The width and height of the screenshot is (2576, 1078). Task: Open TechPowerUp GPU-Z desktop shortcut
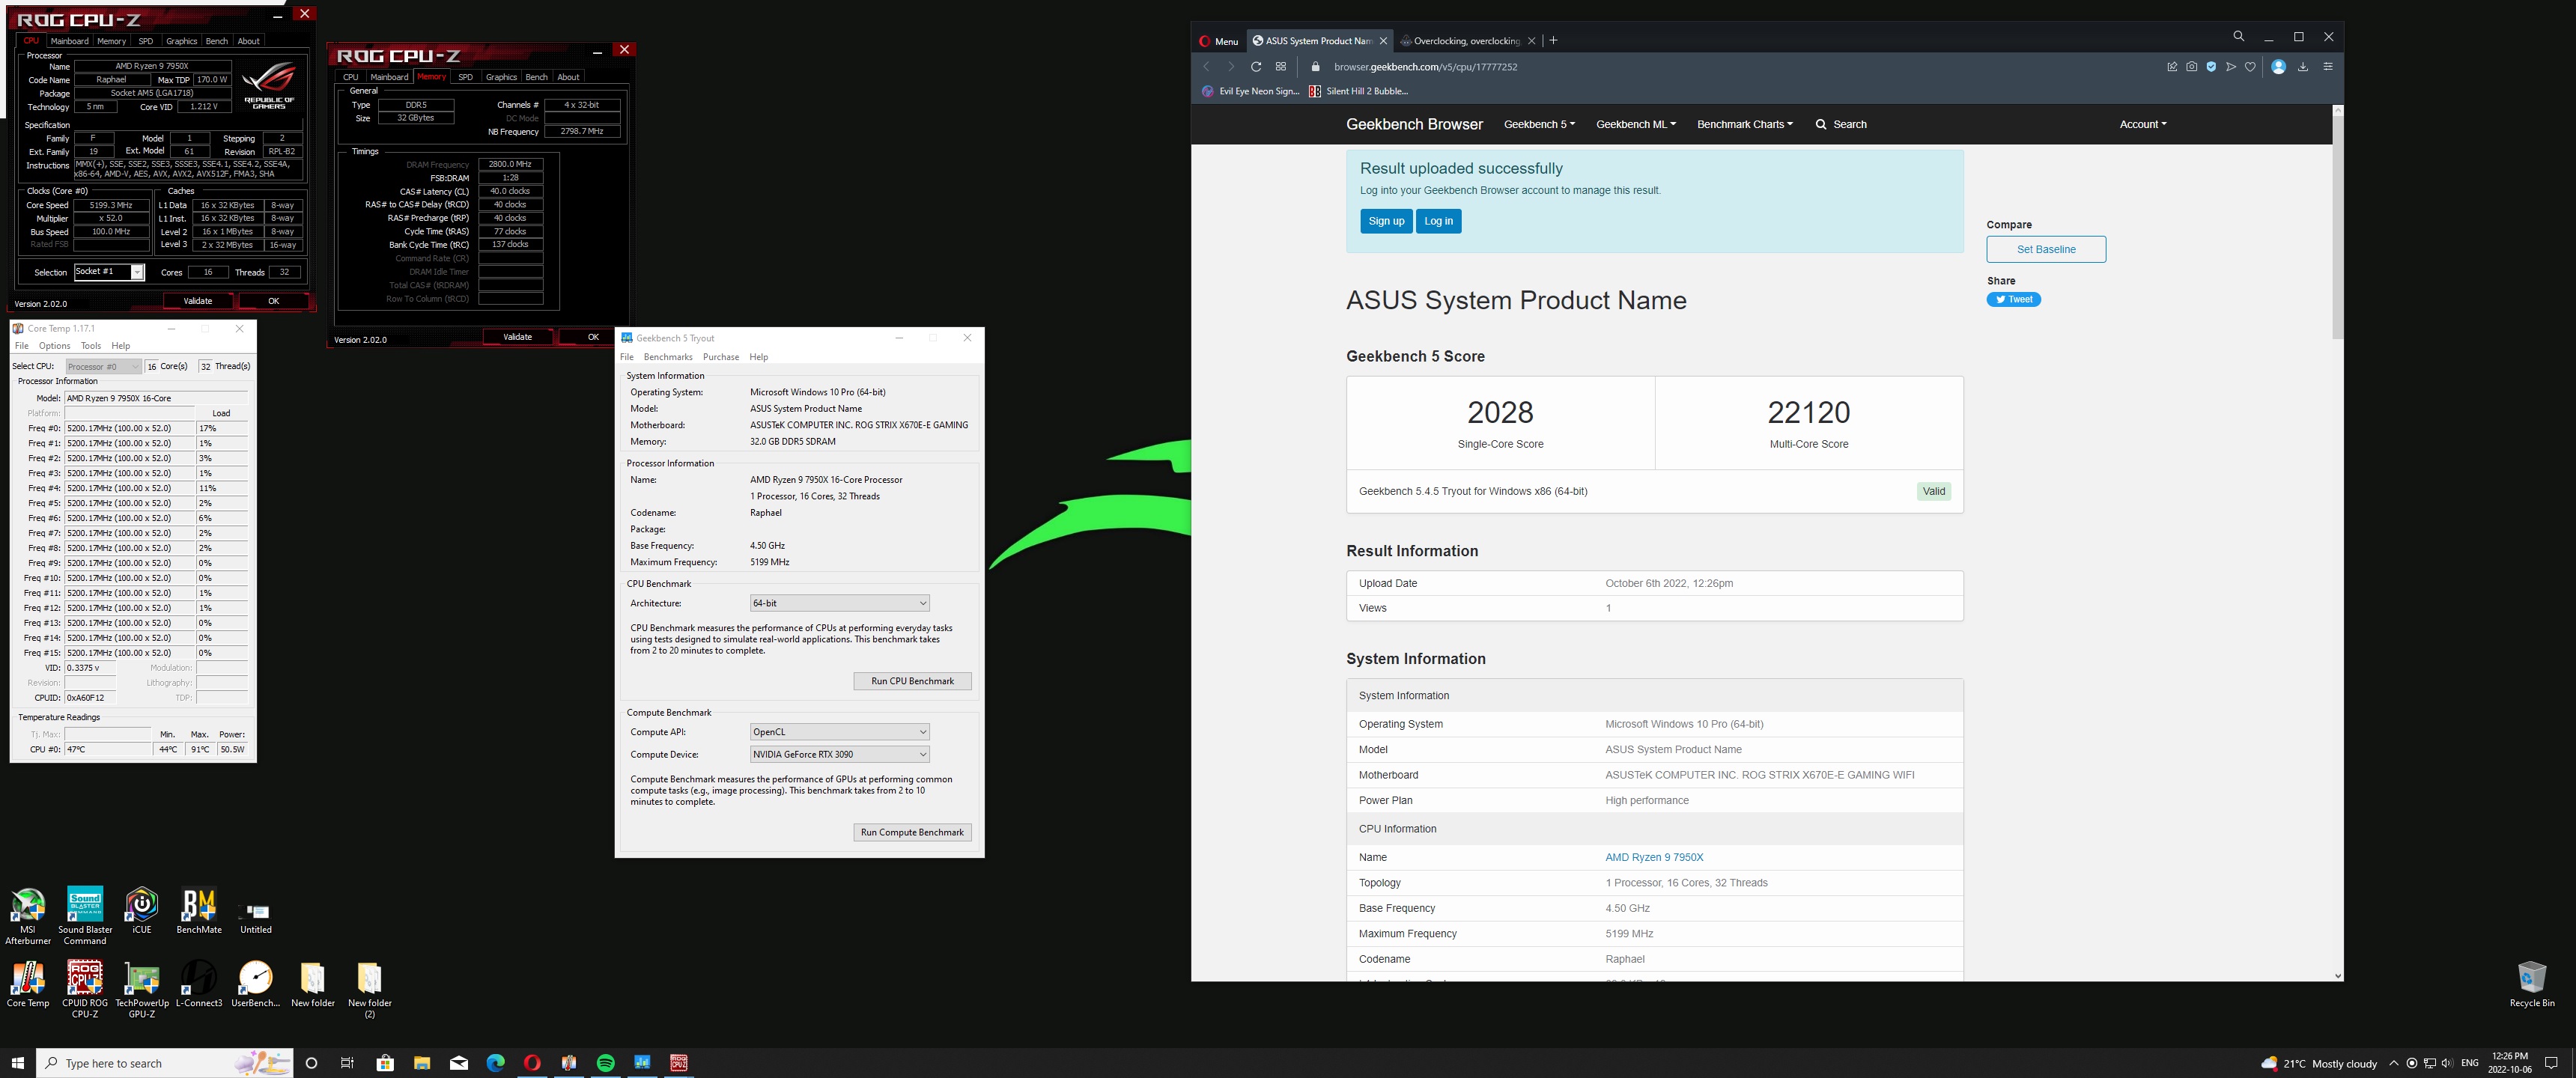(142, 989)
